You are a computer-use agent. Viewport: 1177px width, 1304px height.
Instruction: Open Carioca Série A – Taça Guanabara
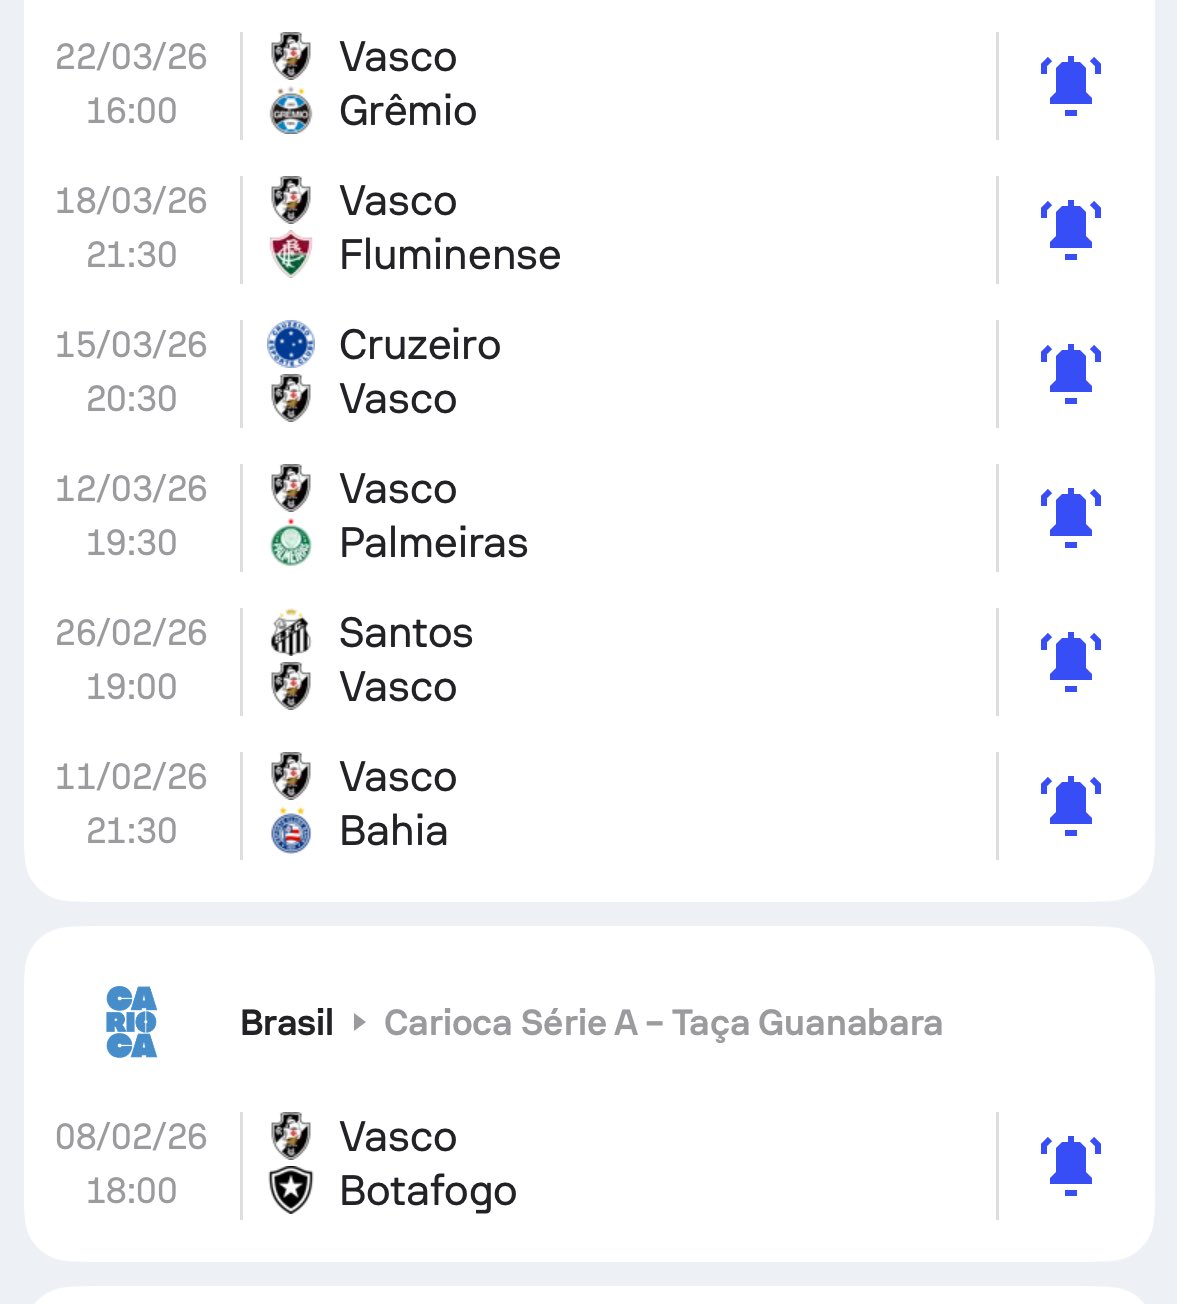click(663, 1023)
